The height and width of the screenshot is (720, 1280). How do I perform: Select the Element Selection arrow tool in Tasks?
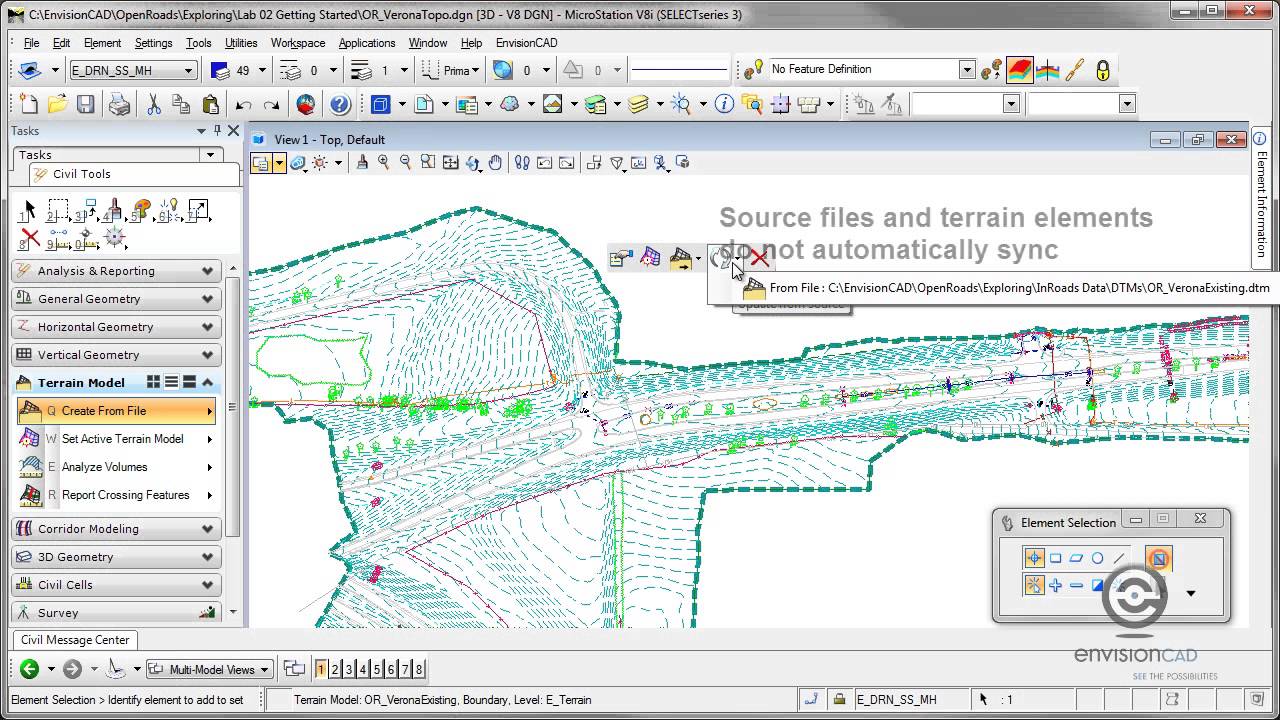pyautogui.click(x=29, y=210)
